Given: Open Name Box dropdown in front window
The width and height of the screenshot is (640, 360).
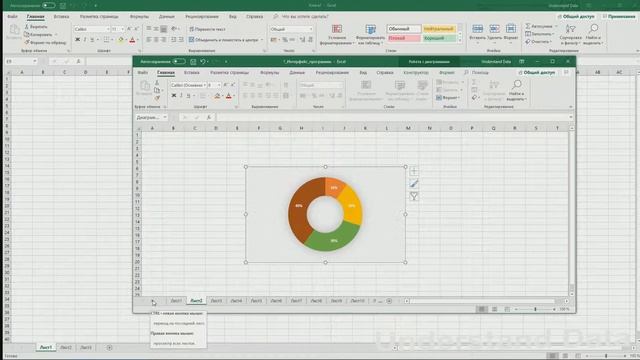Looking at the screenshot, I should [165, 118].
